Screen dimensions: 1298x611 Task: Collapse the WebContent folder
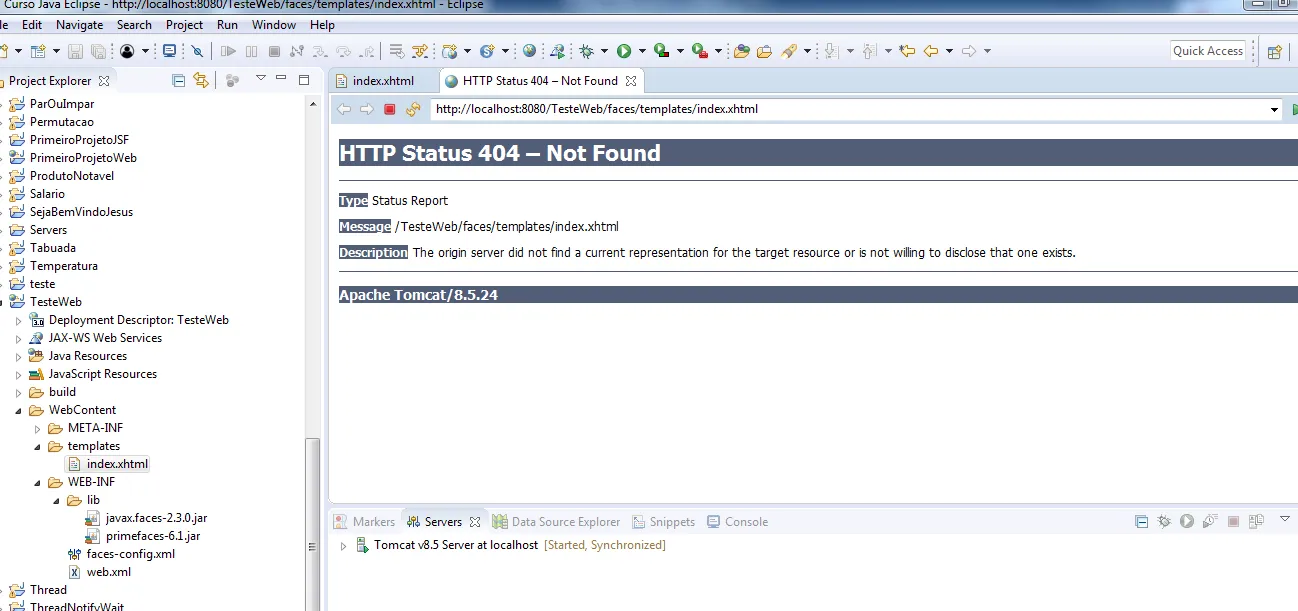(x=20, y=410)
